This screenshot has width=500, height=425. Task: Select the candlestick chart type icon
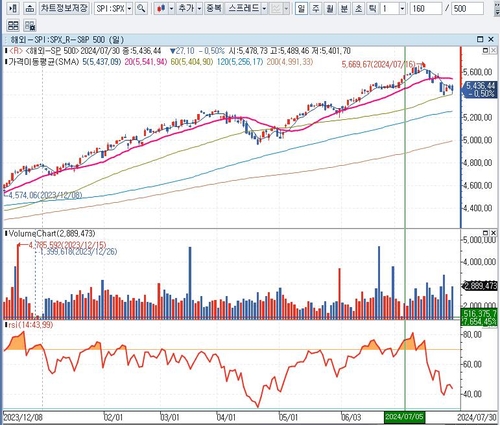161,8
